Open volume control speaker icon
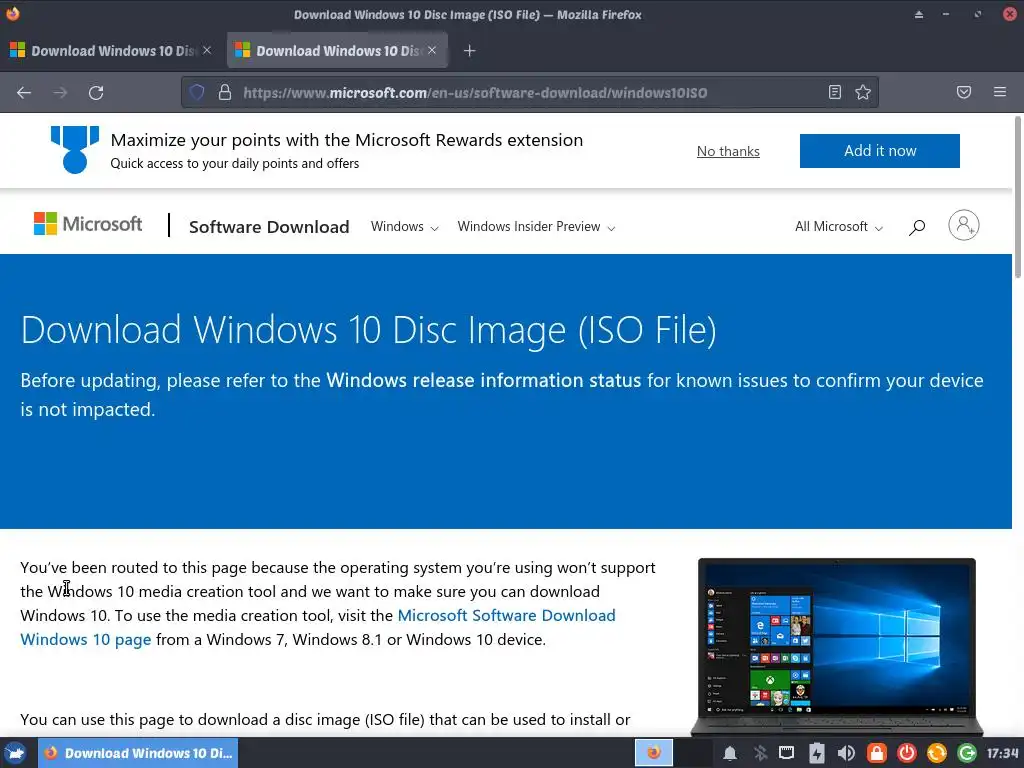The height and width of the screenshot is (768, 1024). (x=846, y=754)
